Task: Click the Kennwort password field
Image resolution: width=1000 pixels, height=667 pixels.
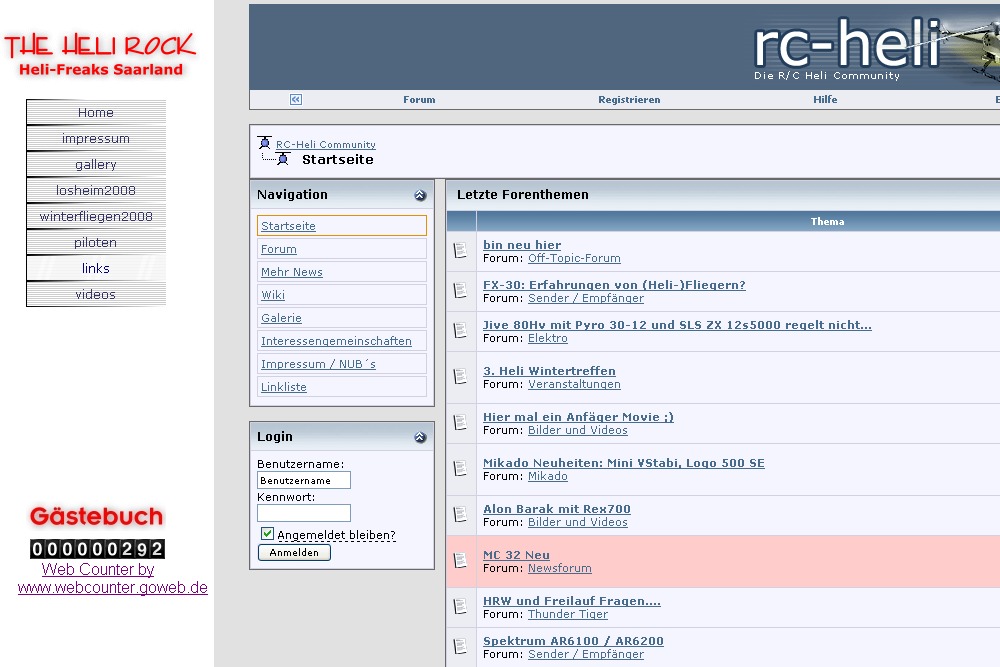Action: pyautogui.click(x=304, y=513)
